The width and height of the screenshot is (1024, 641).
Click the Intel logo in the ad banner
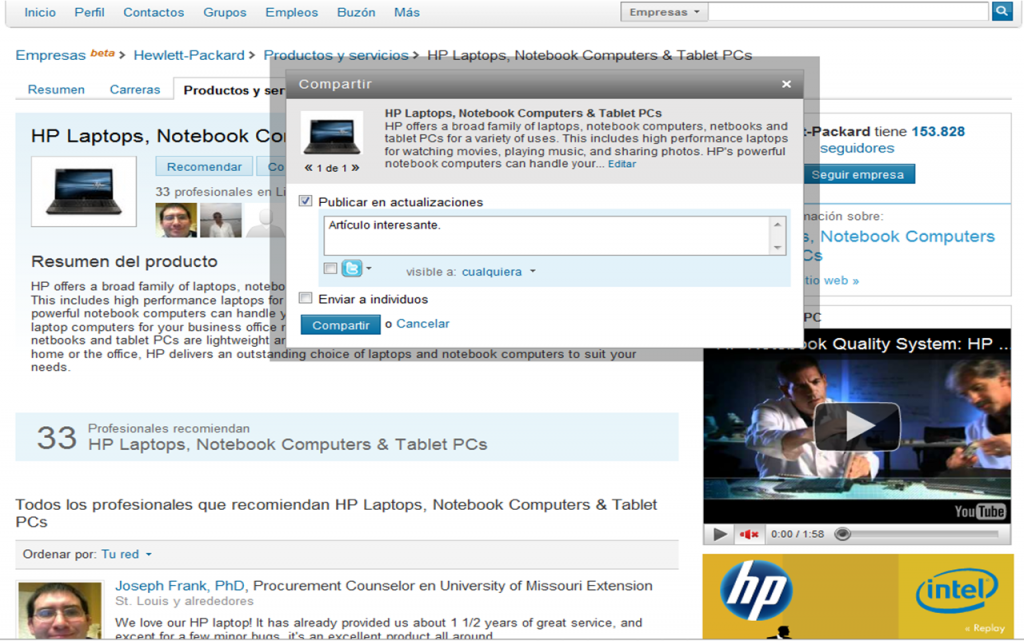coord(957,590)
